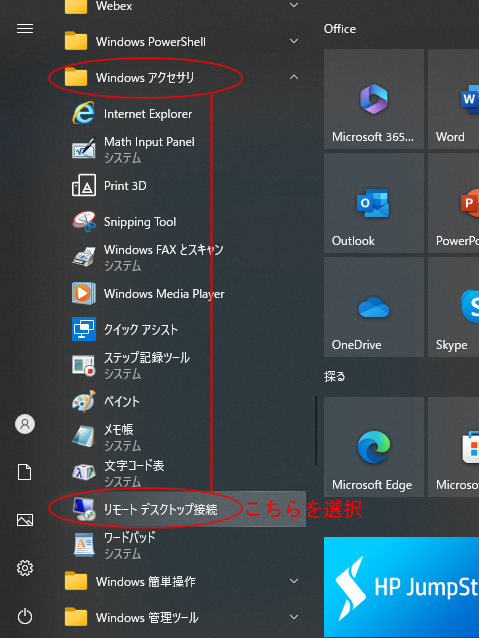
Task: Click the power button in the sidebar
Action: click(x=25, y=616)
